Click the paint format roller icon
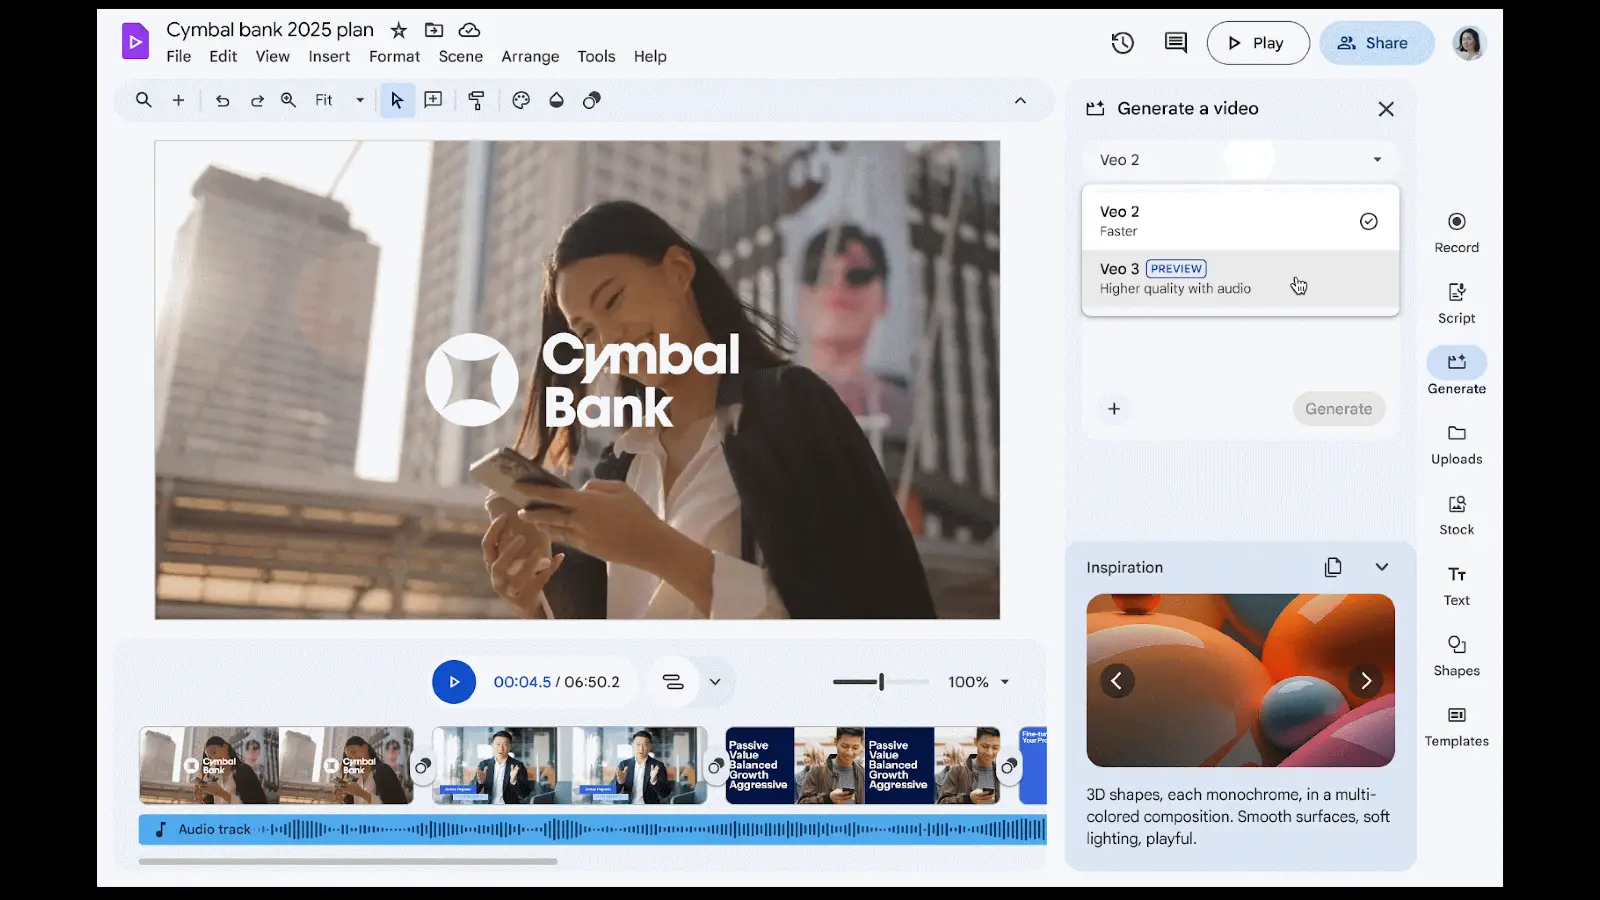 [x=476, y=100]
